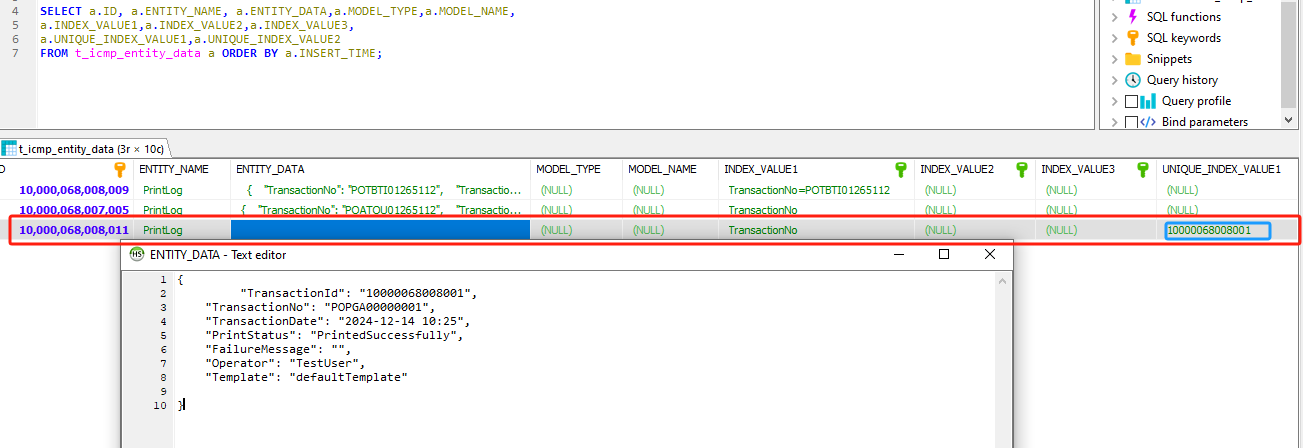The width and height of the screenshot is (1303, 448).
Task: Select ID cell 10,000,068,007,005
Action: [74, 210]
